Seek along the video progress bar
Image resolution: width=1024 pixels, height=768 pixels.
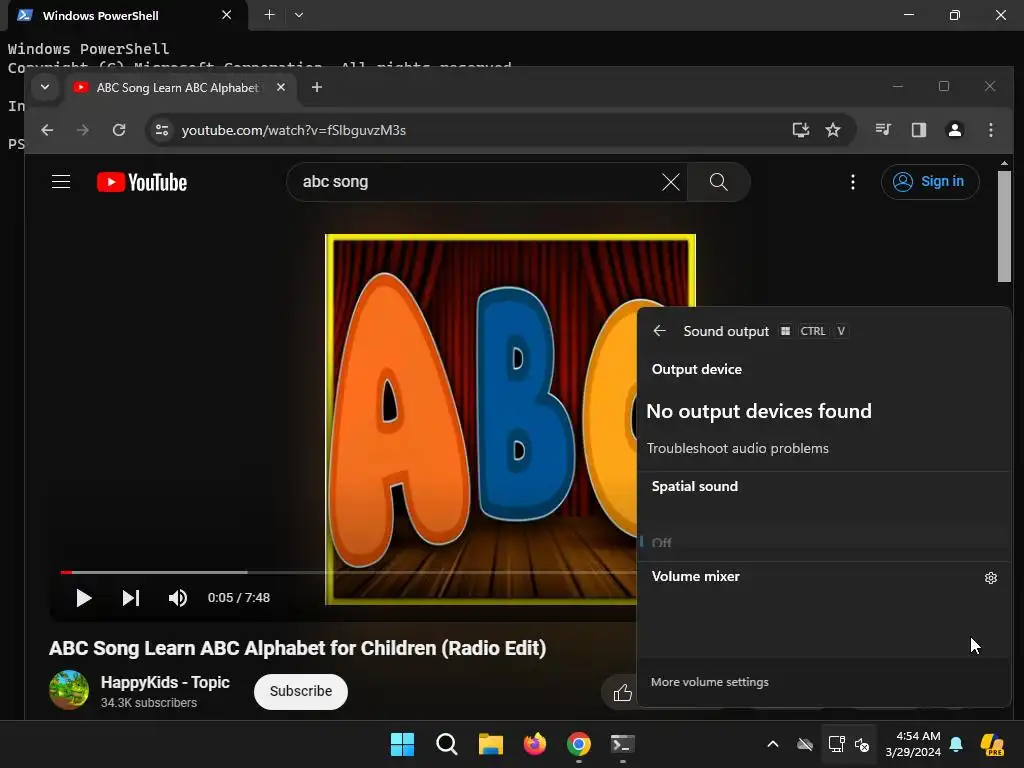348,572
